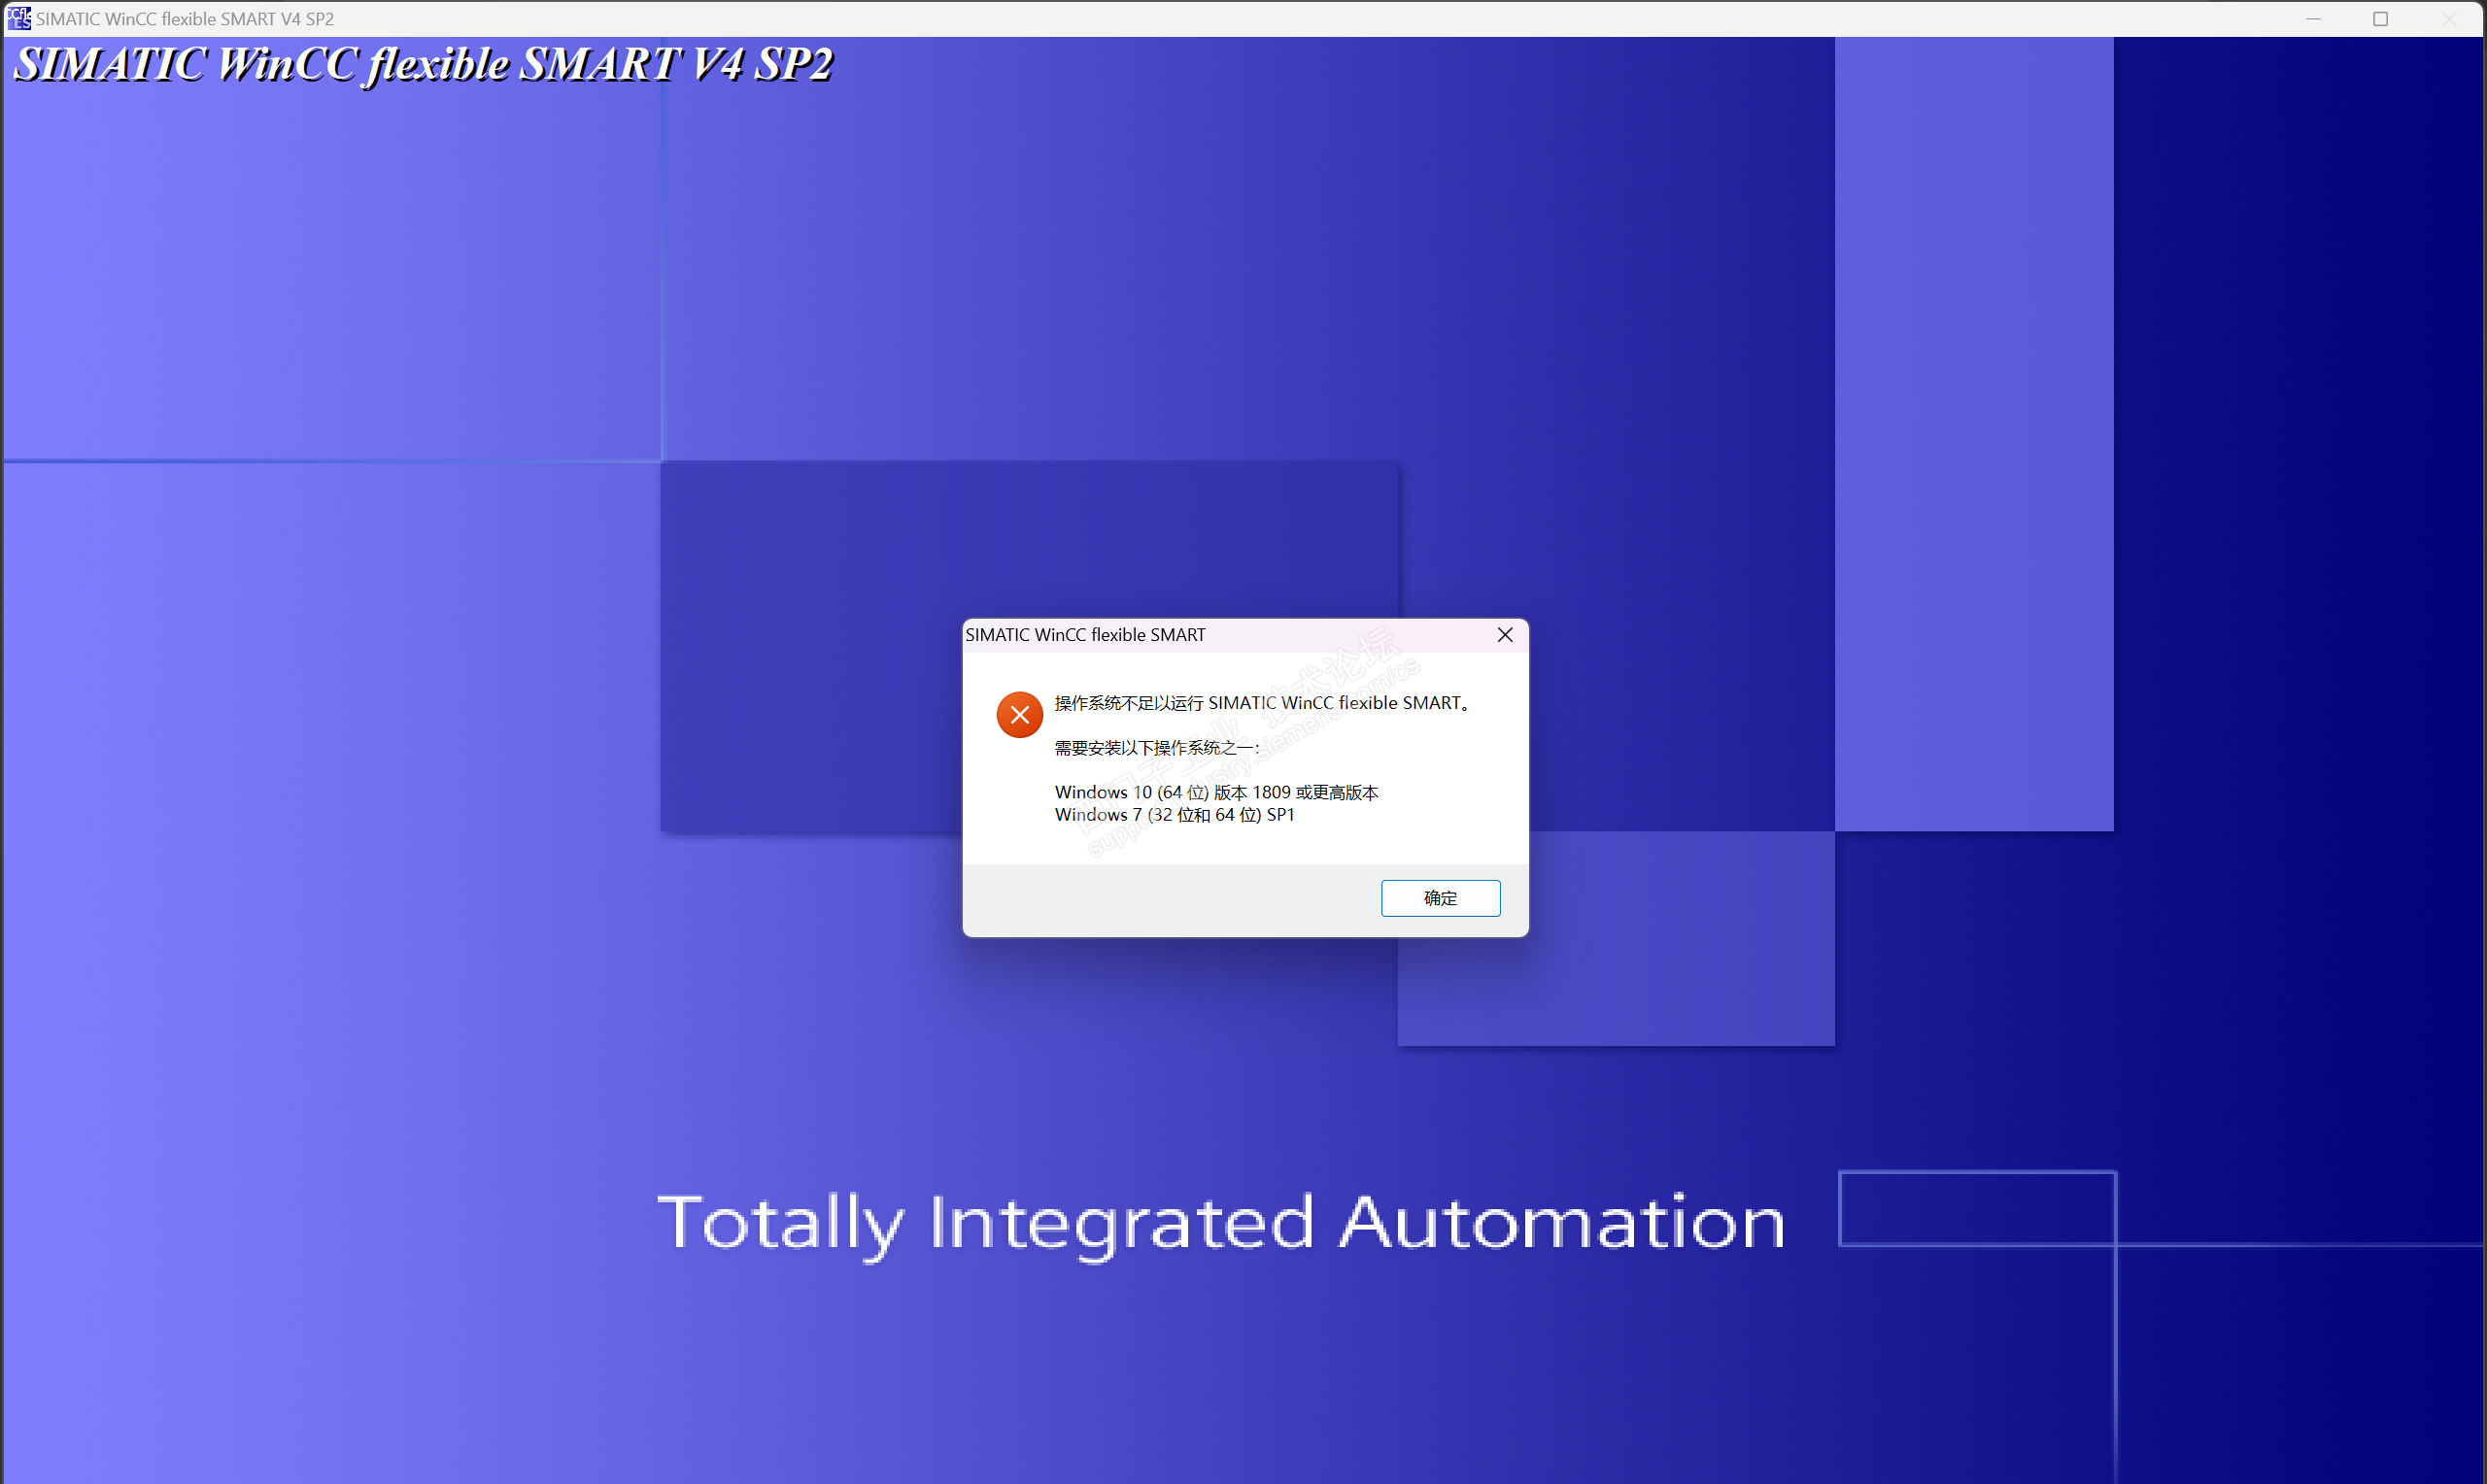Image resolution: width=2487 pixels, height=1484 pixels.
Task: Close the main WinCC setup window
Action: click(x=2448, y=19)
